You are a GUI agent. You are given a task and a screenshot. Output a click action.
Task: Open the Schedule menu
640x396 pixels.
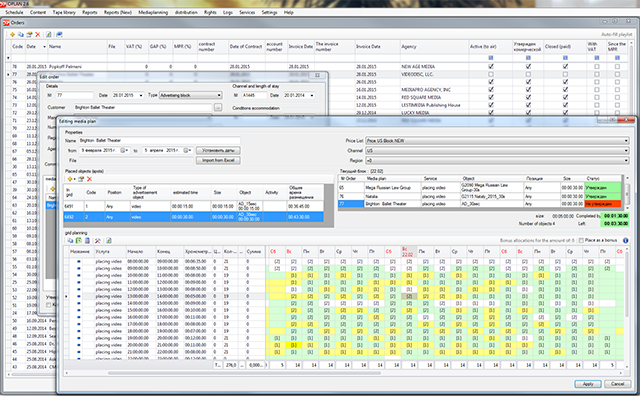[14, 12]
